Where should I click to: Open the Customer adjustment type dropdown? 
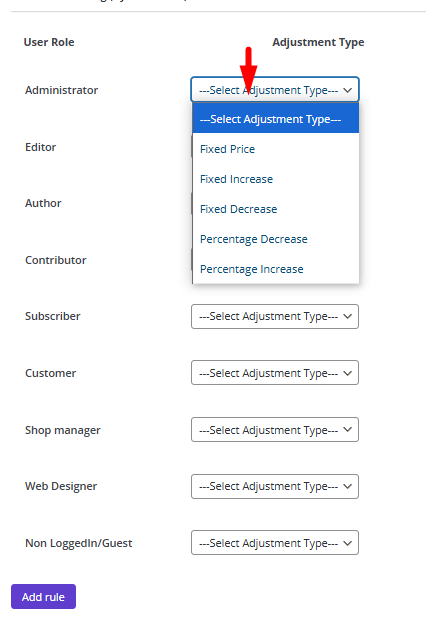(x=275, y=372)
